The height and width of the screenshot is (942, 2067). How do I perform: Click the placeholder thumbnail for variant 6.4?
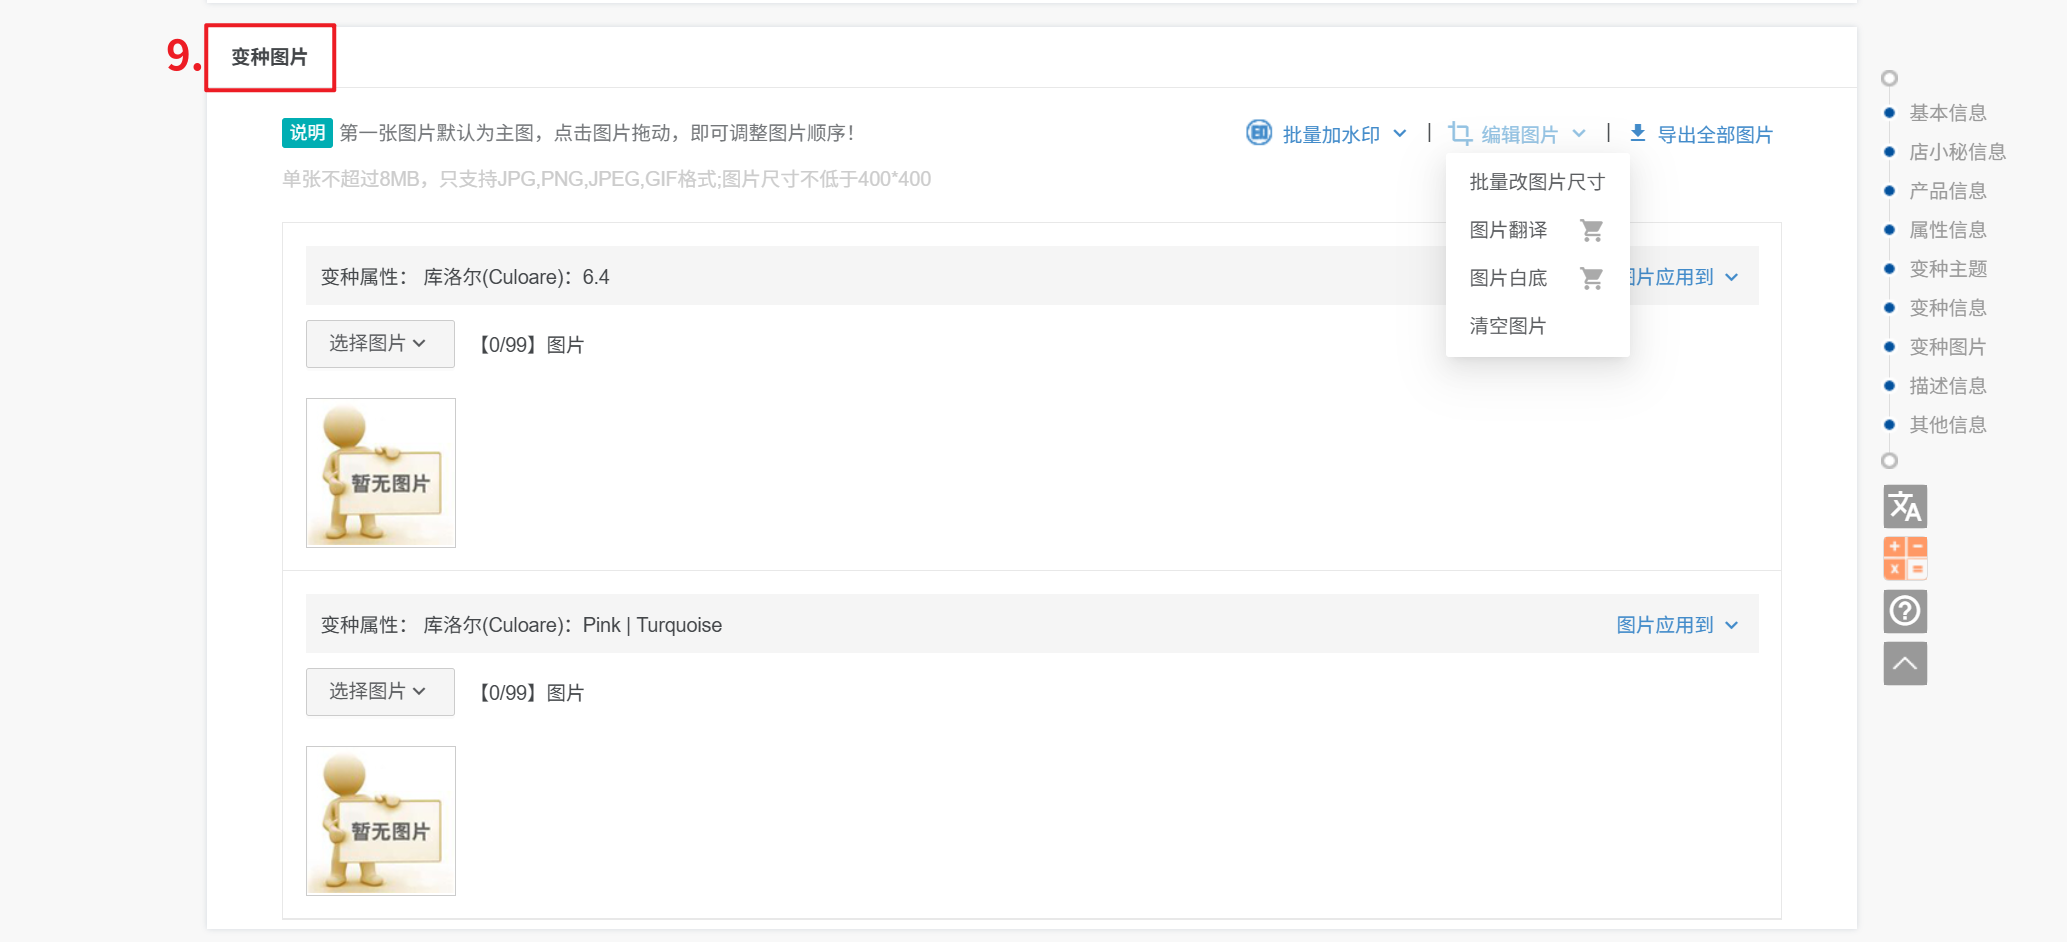coord(381,473)
